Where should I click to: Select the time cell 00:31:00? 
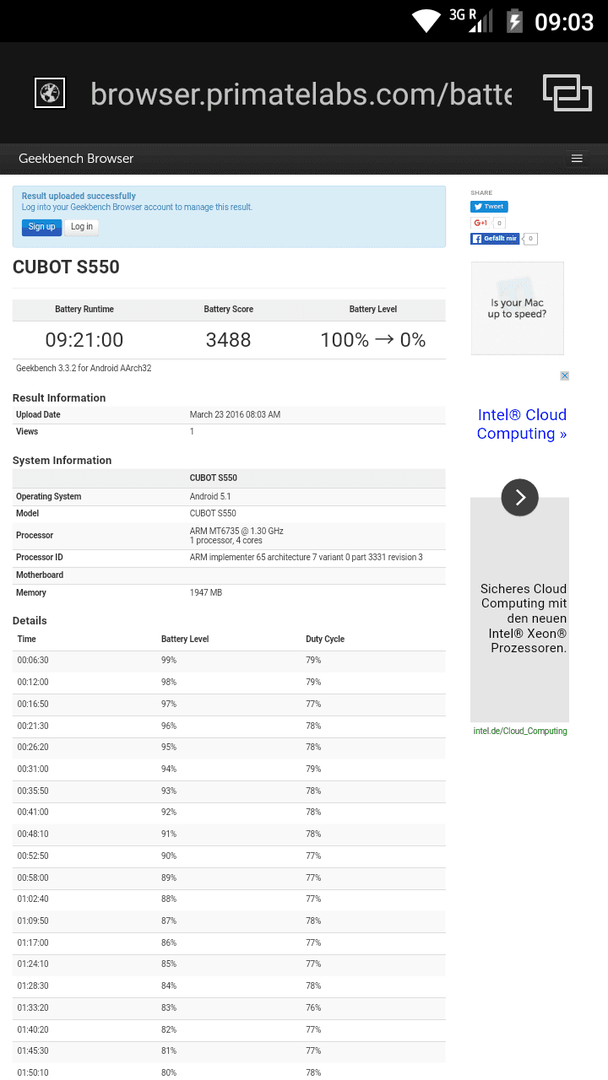pos(33,769)
